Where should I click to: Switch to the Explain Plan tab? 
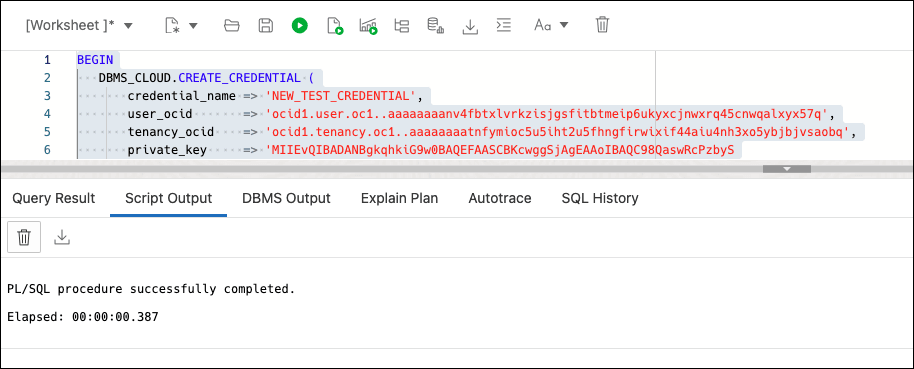click(x=399, y=198)
